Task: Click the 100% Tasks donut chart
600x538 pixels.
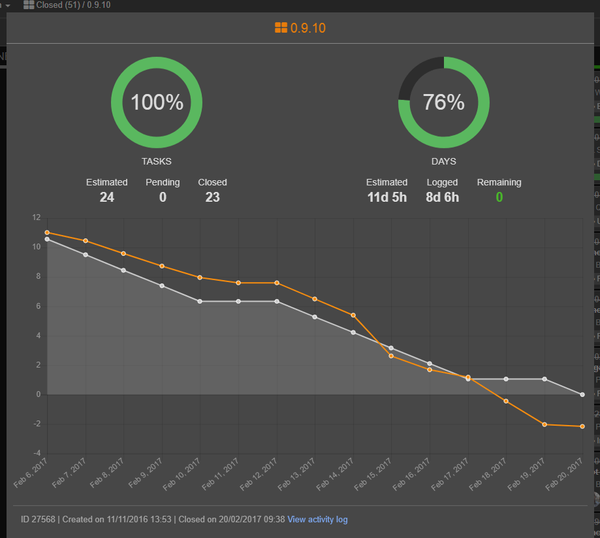Action: tap(157, 102)
